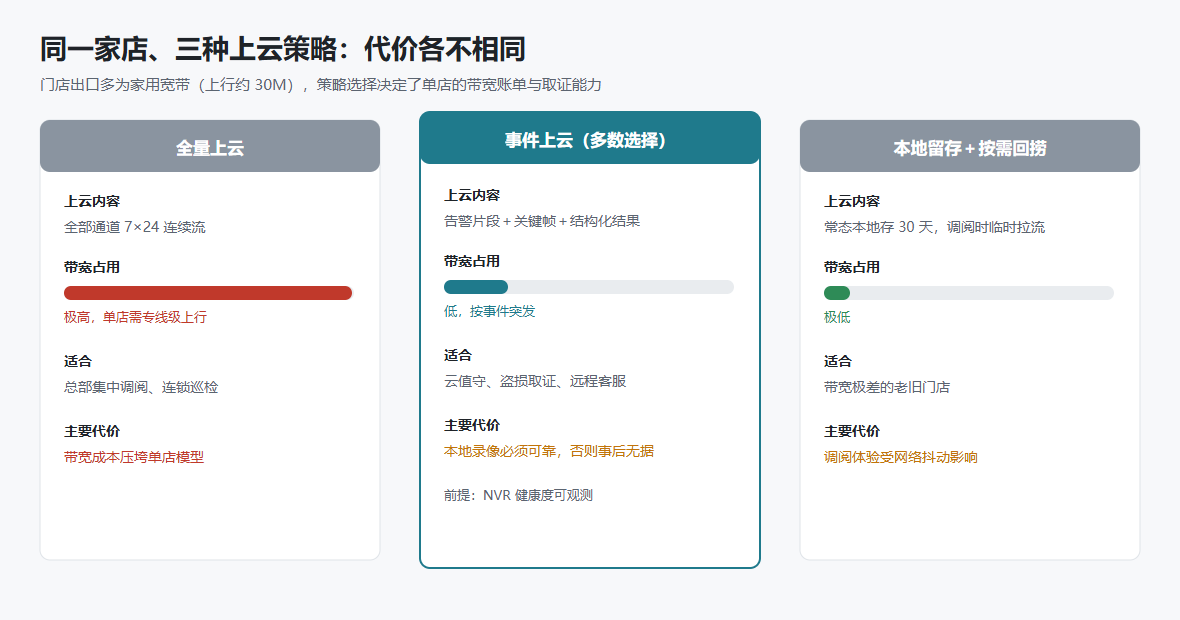Select text 告警片段＋关键帧＋结构化结果
This screenshot has height=620, width=1180.
point(542,221)
